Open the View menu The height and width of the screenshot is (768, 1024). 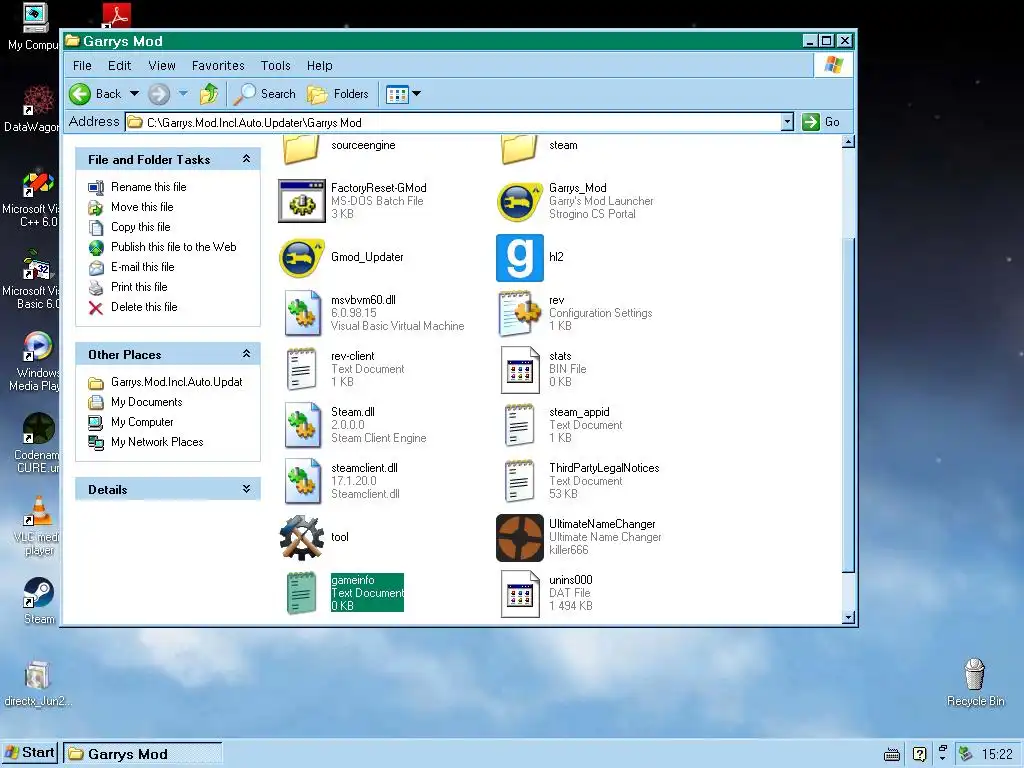(162, 65)
